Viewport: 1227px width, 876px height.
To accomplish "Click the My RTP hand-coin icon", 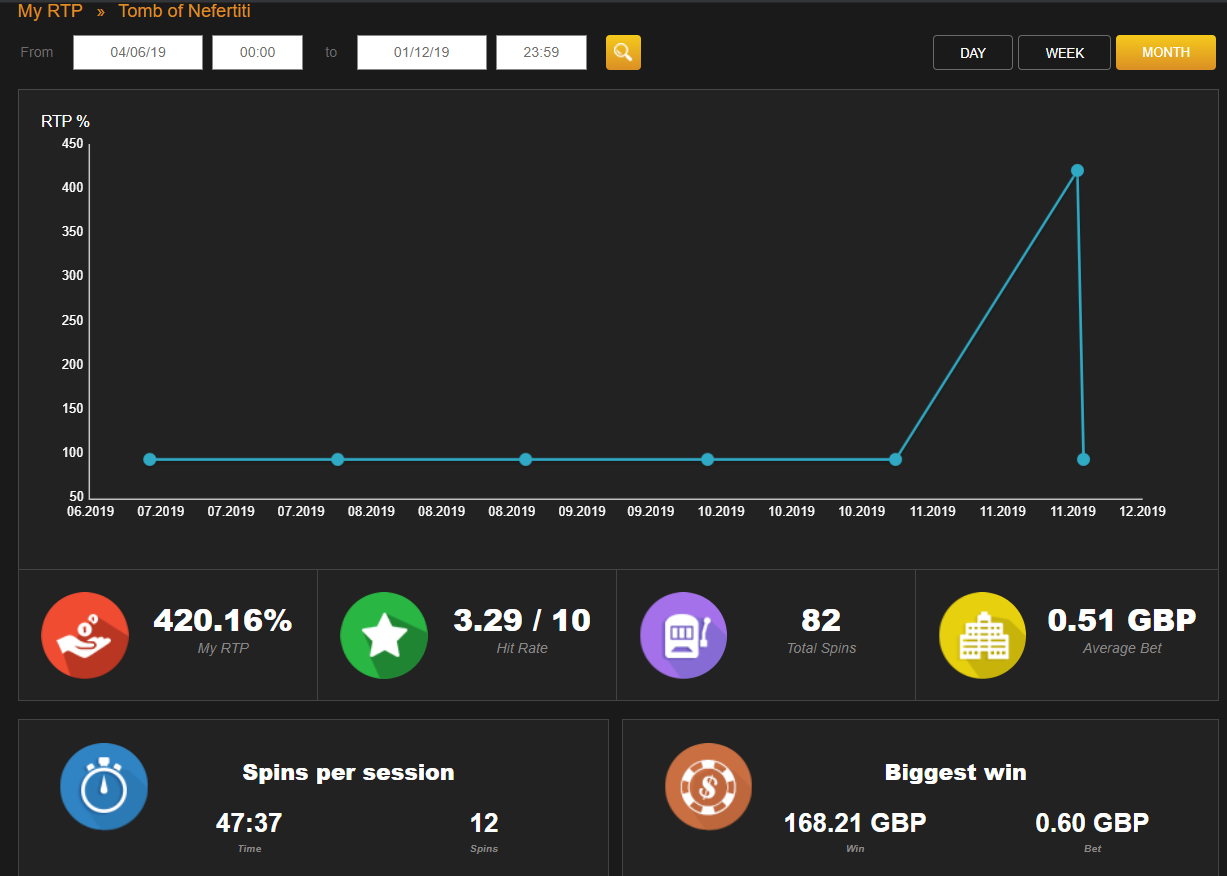I will coord(85,635).
